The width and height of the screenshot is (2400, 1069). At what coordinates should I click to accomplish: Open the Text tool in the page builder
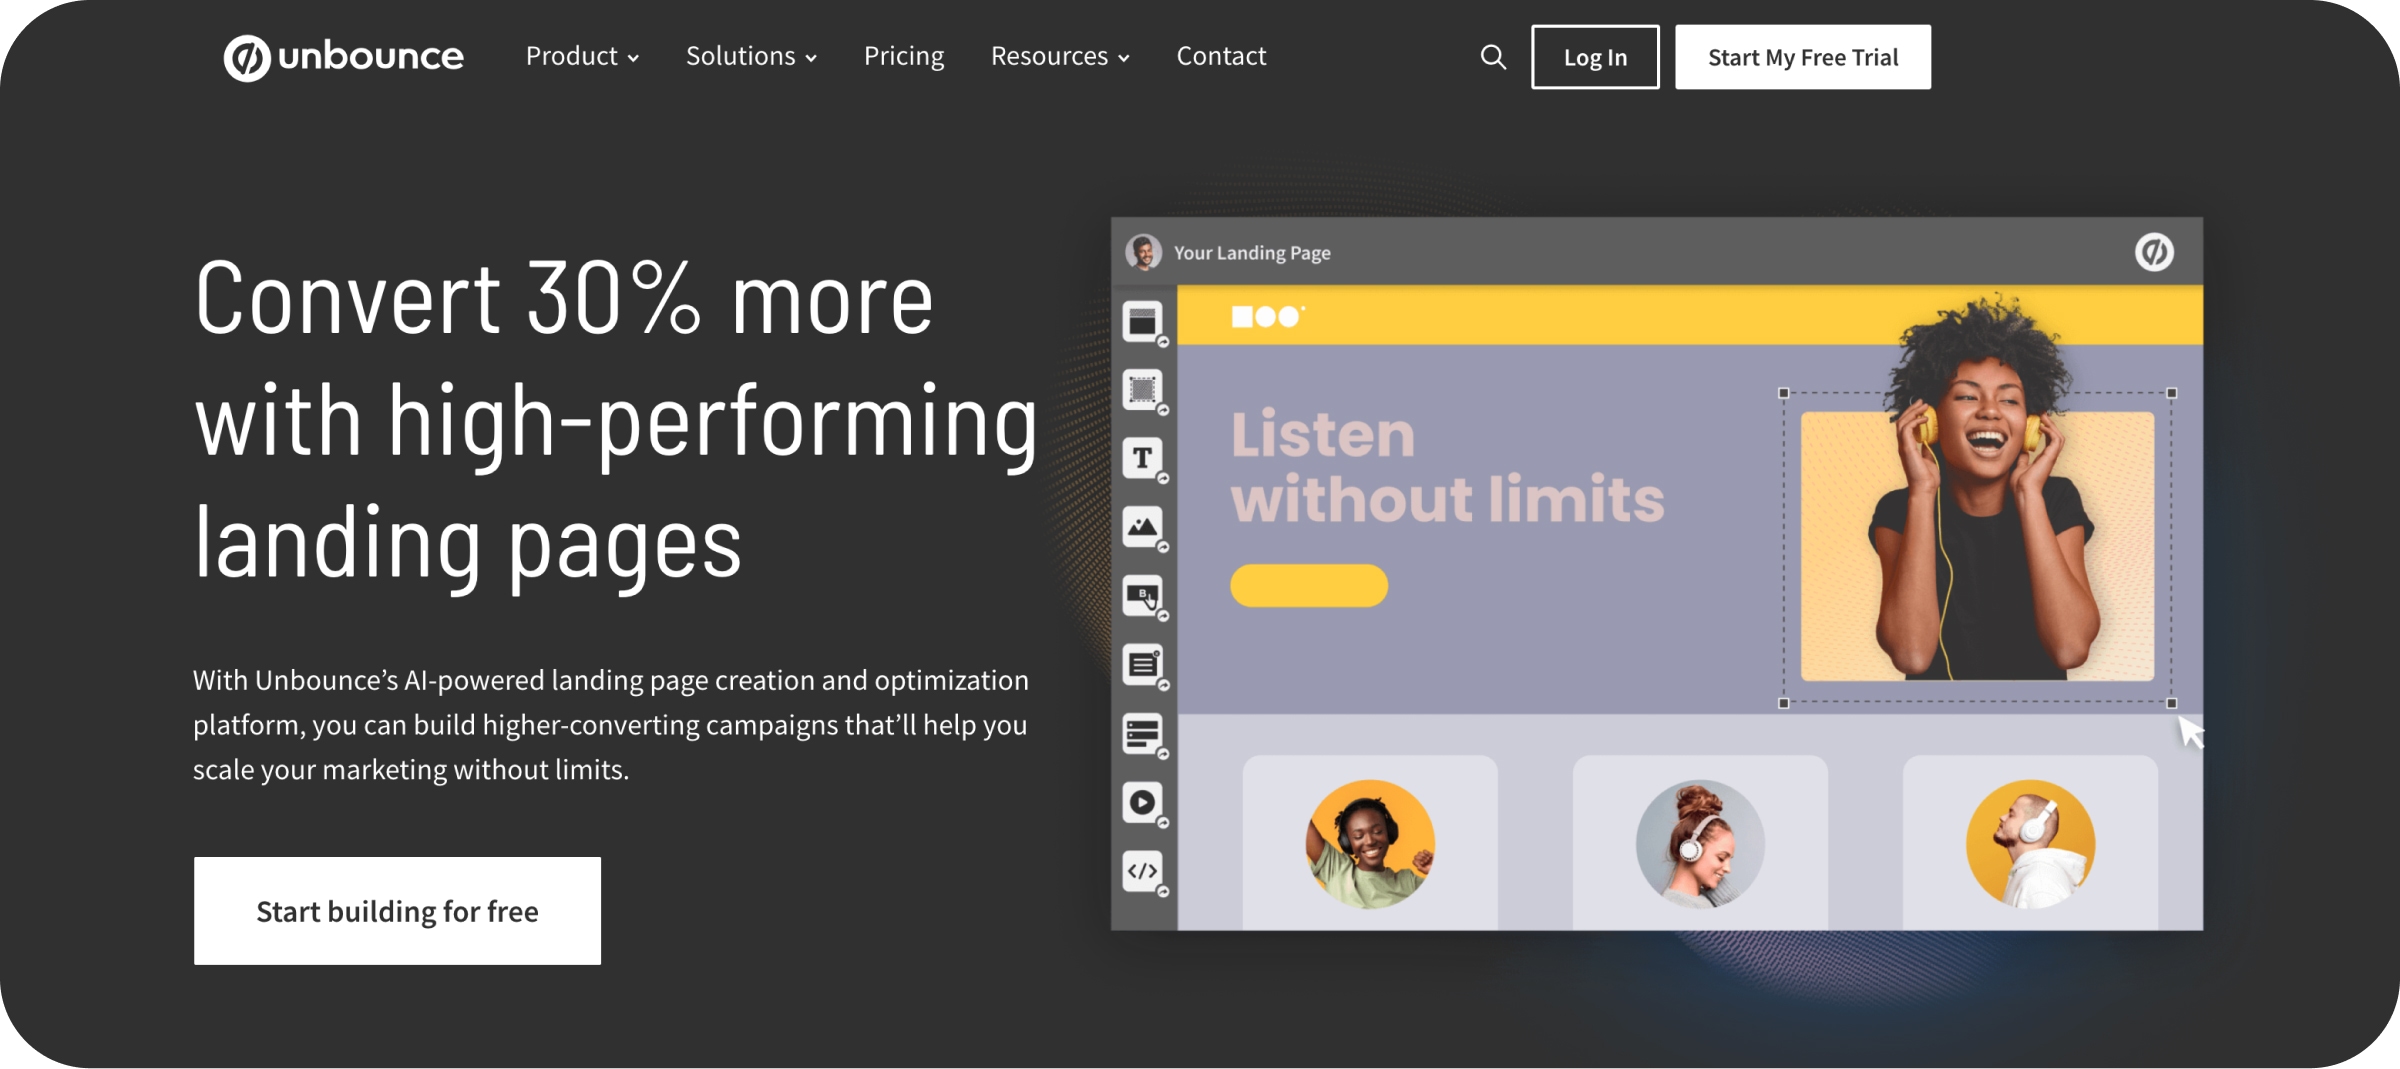point(1143,457)
